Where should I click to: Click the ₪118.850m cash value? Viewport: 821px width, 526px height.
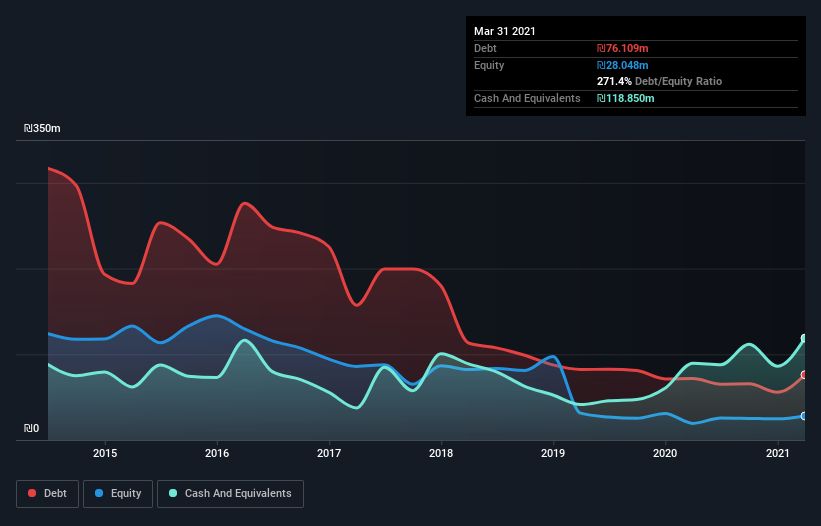[x=626, y=98]
